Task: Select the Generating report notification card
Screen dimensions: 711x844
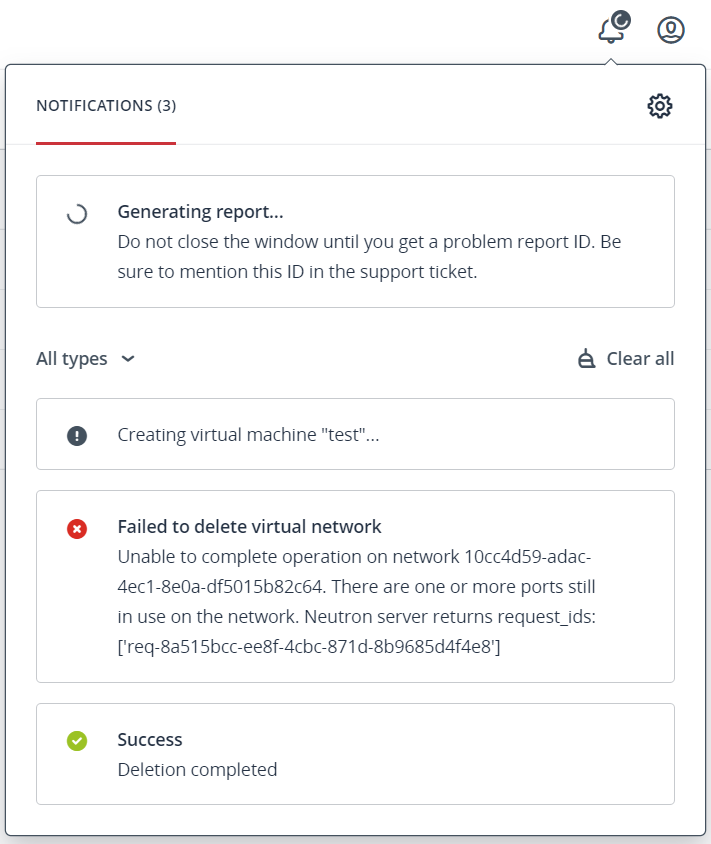Action: click(355, 241)
